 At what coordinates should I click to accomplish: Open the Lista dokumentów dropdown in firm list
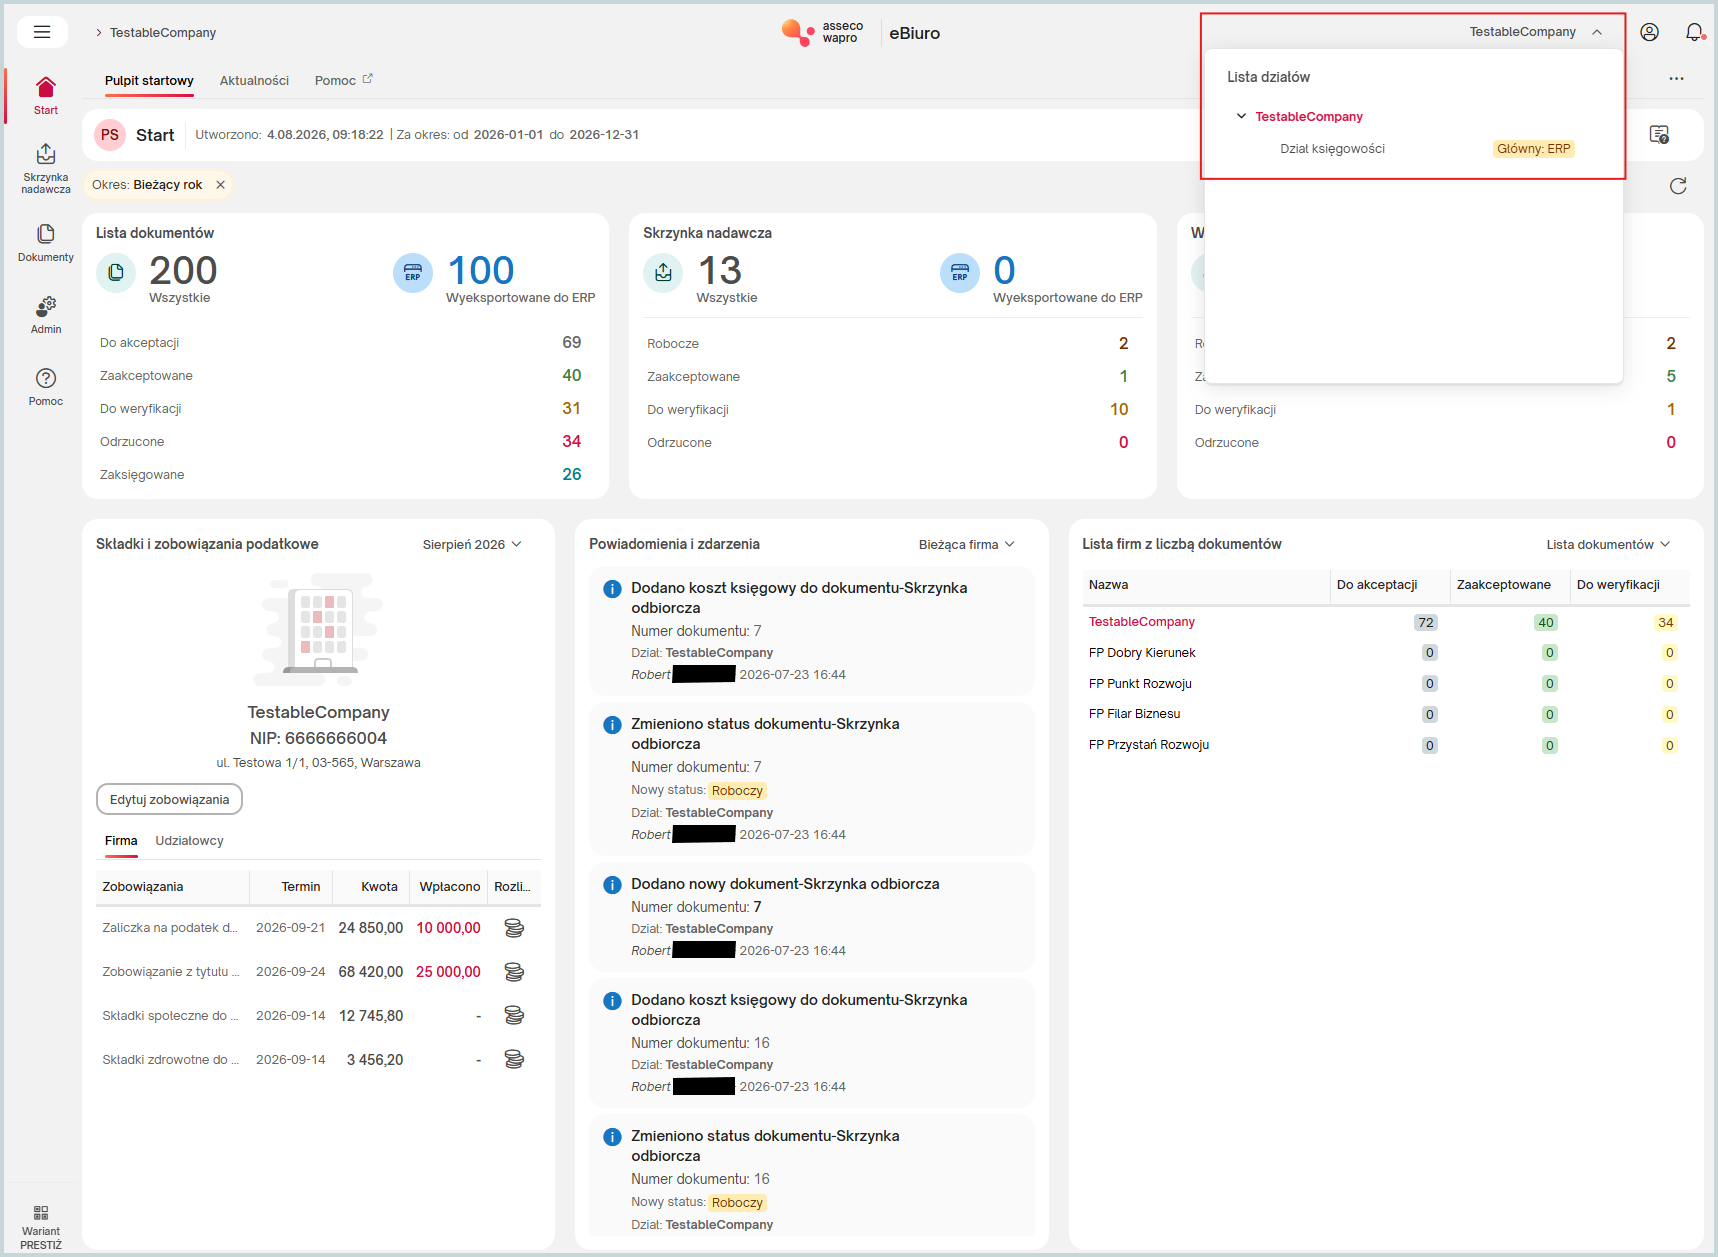pos(1608,545)
